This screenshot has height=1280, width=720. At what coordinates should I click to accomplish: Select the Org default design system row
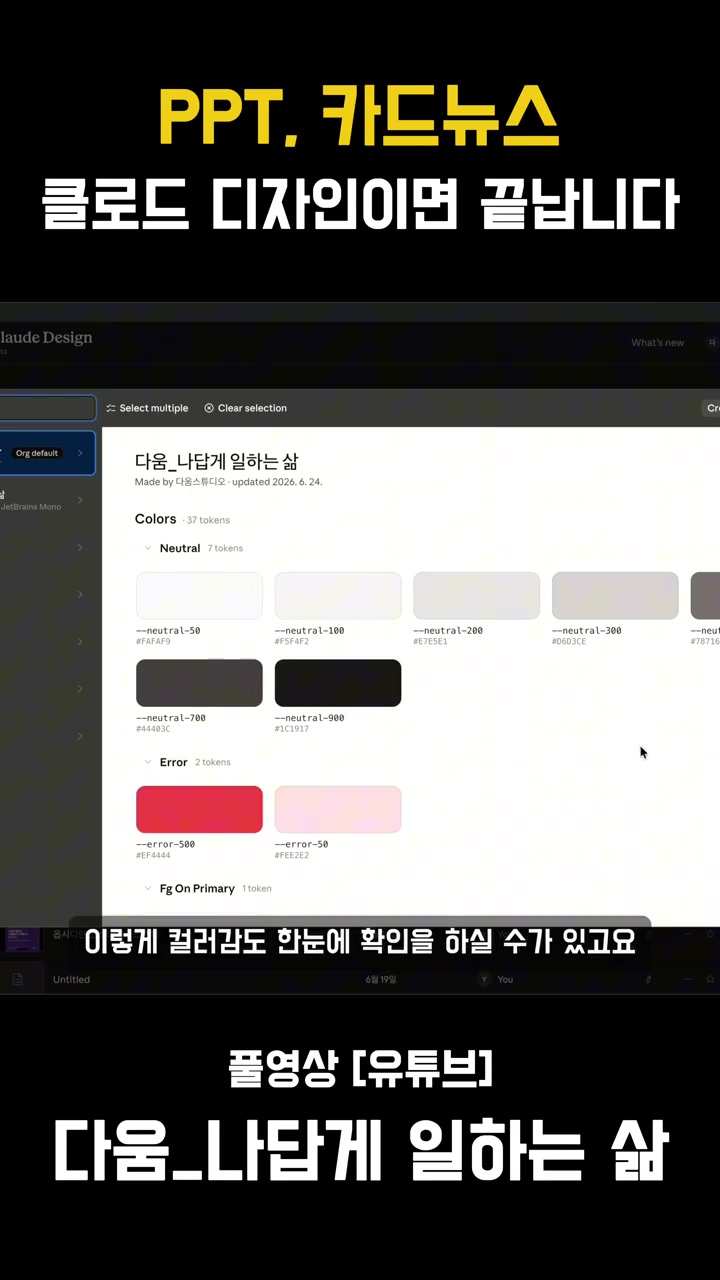[47, 453]
